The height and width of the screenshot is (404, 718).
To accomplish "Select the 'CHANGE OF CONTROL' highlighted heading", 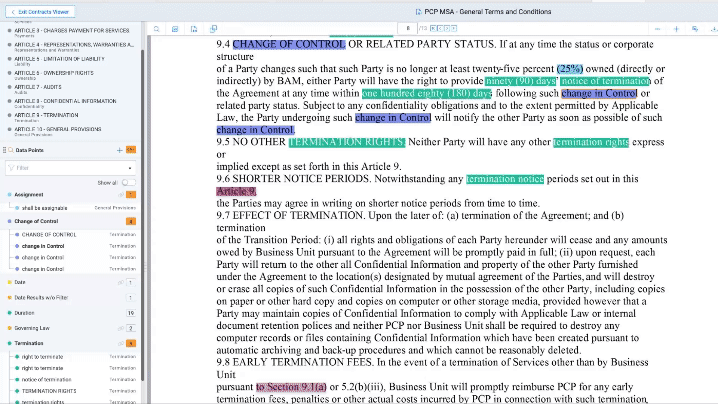I will coord(288,44).
